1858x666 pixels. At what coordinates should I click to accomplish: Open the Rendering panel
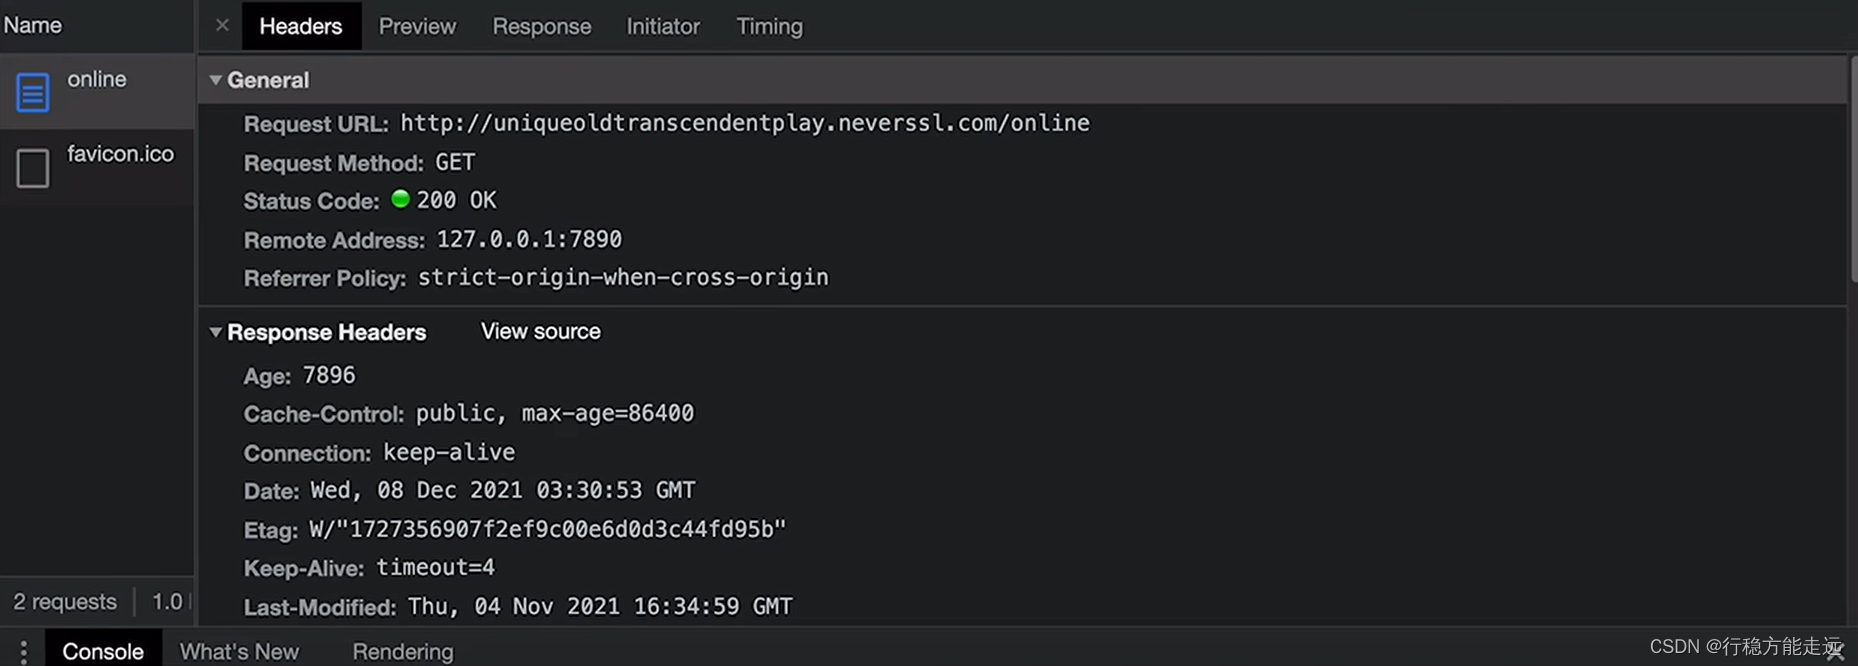coord(402,650)
